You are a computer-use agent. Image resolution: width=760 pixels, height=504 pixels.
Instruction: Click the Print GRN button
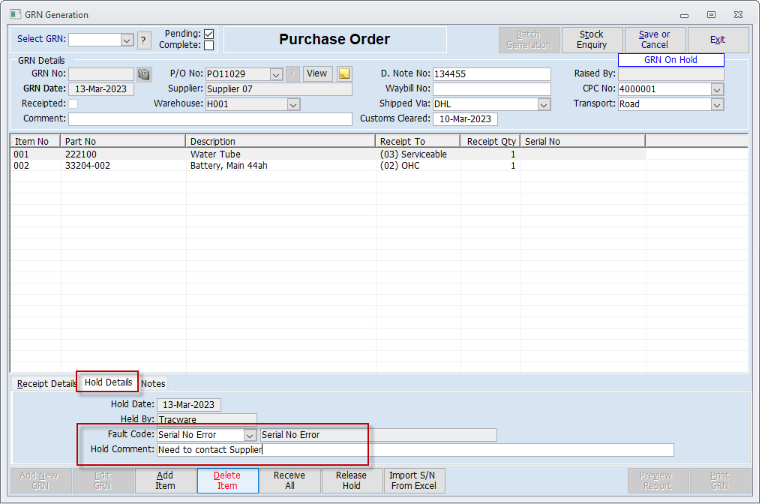tap(720, 481)
